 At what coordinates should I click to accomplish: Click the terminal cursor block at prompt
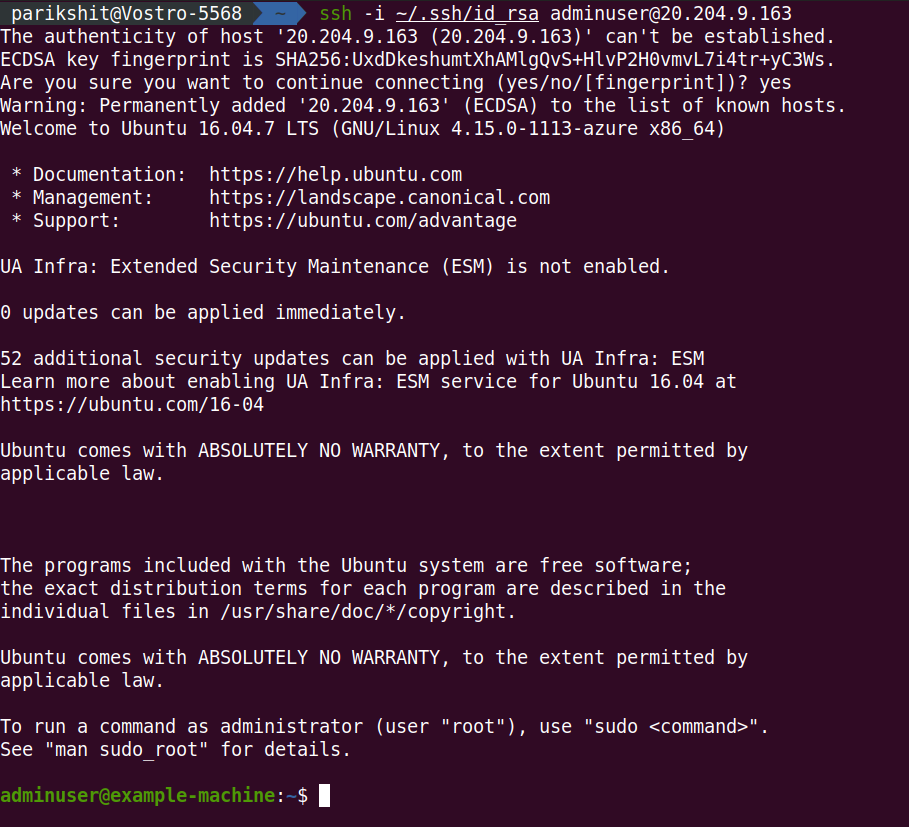coord(325,795)
